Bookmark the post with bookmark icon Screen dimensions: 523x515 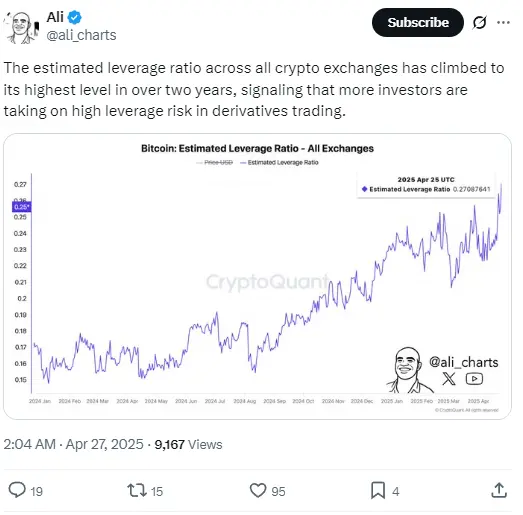tap(378, 490)
